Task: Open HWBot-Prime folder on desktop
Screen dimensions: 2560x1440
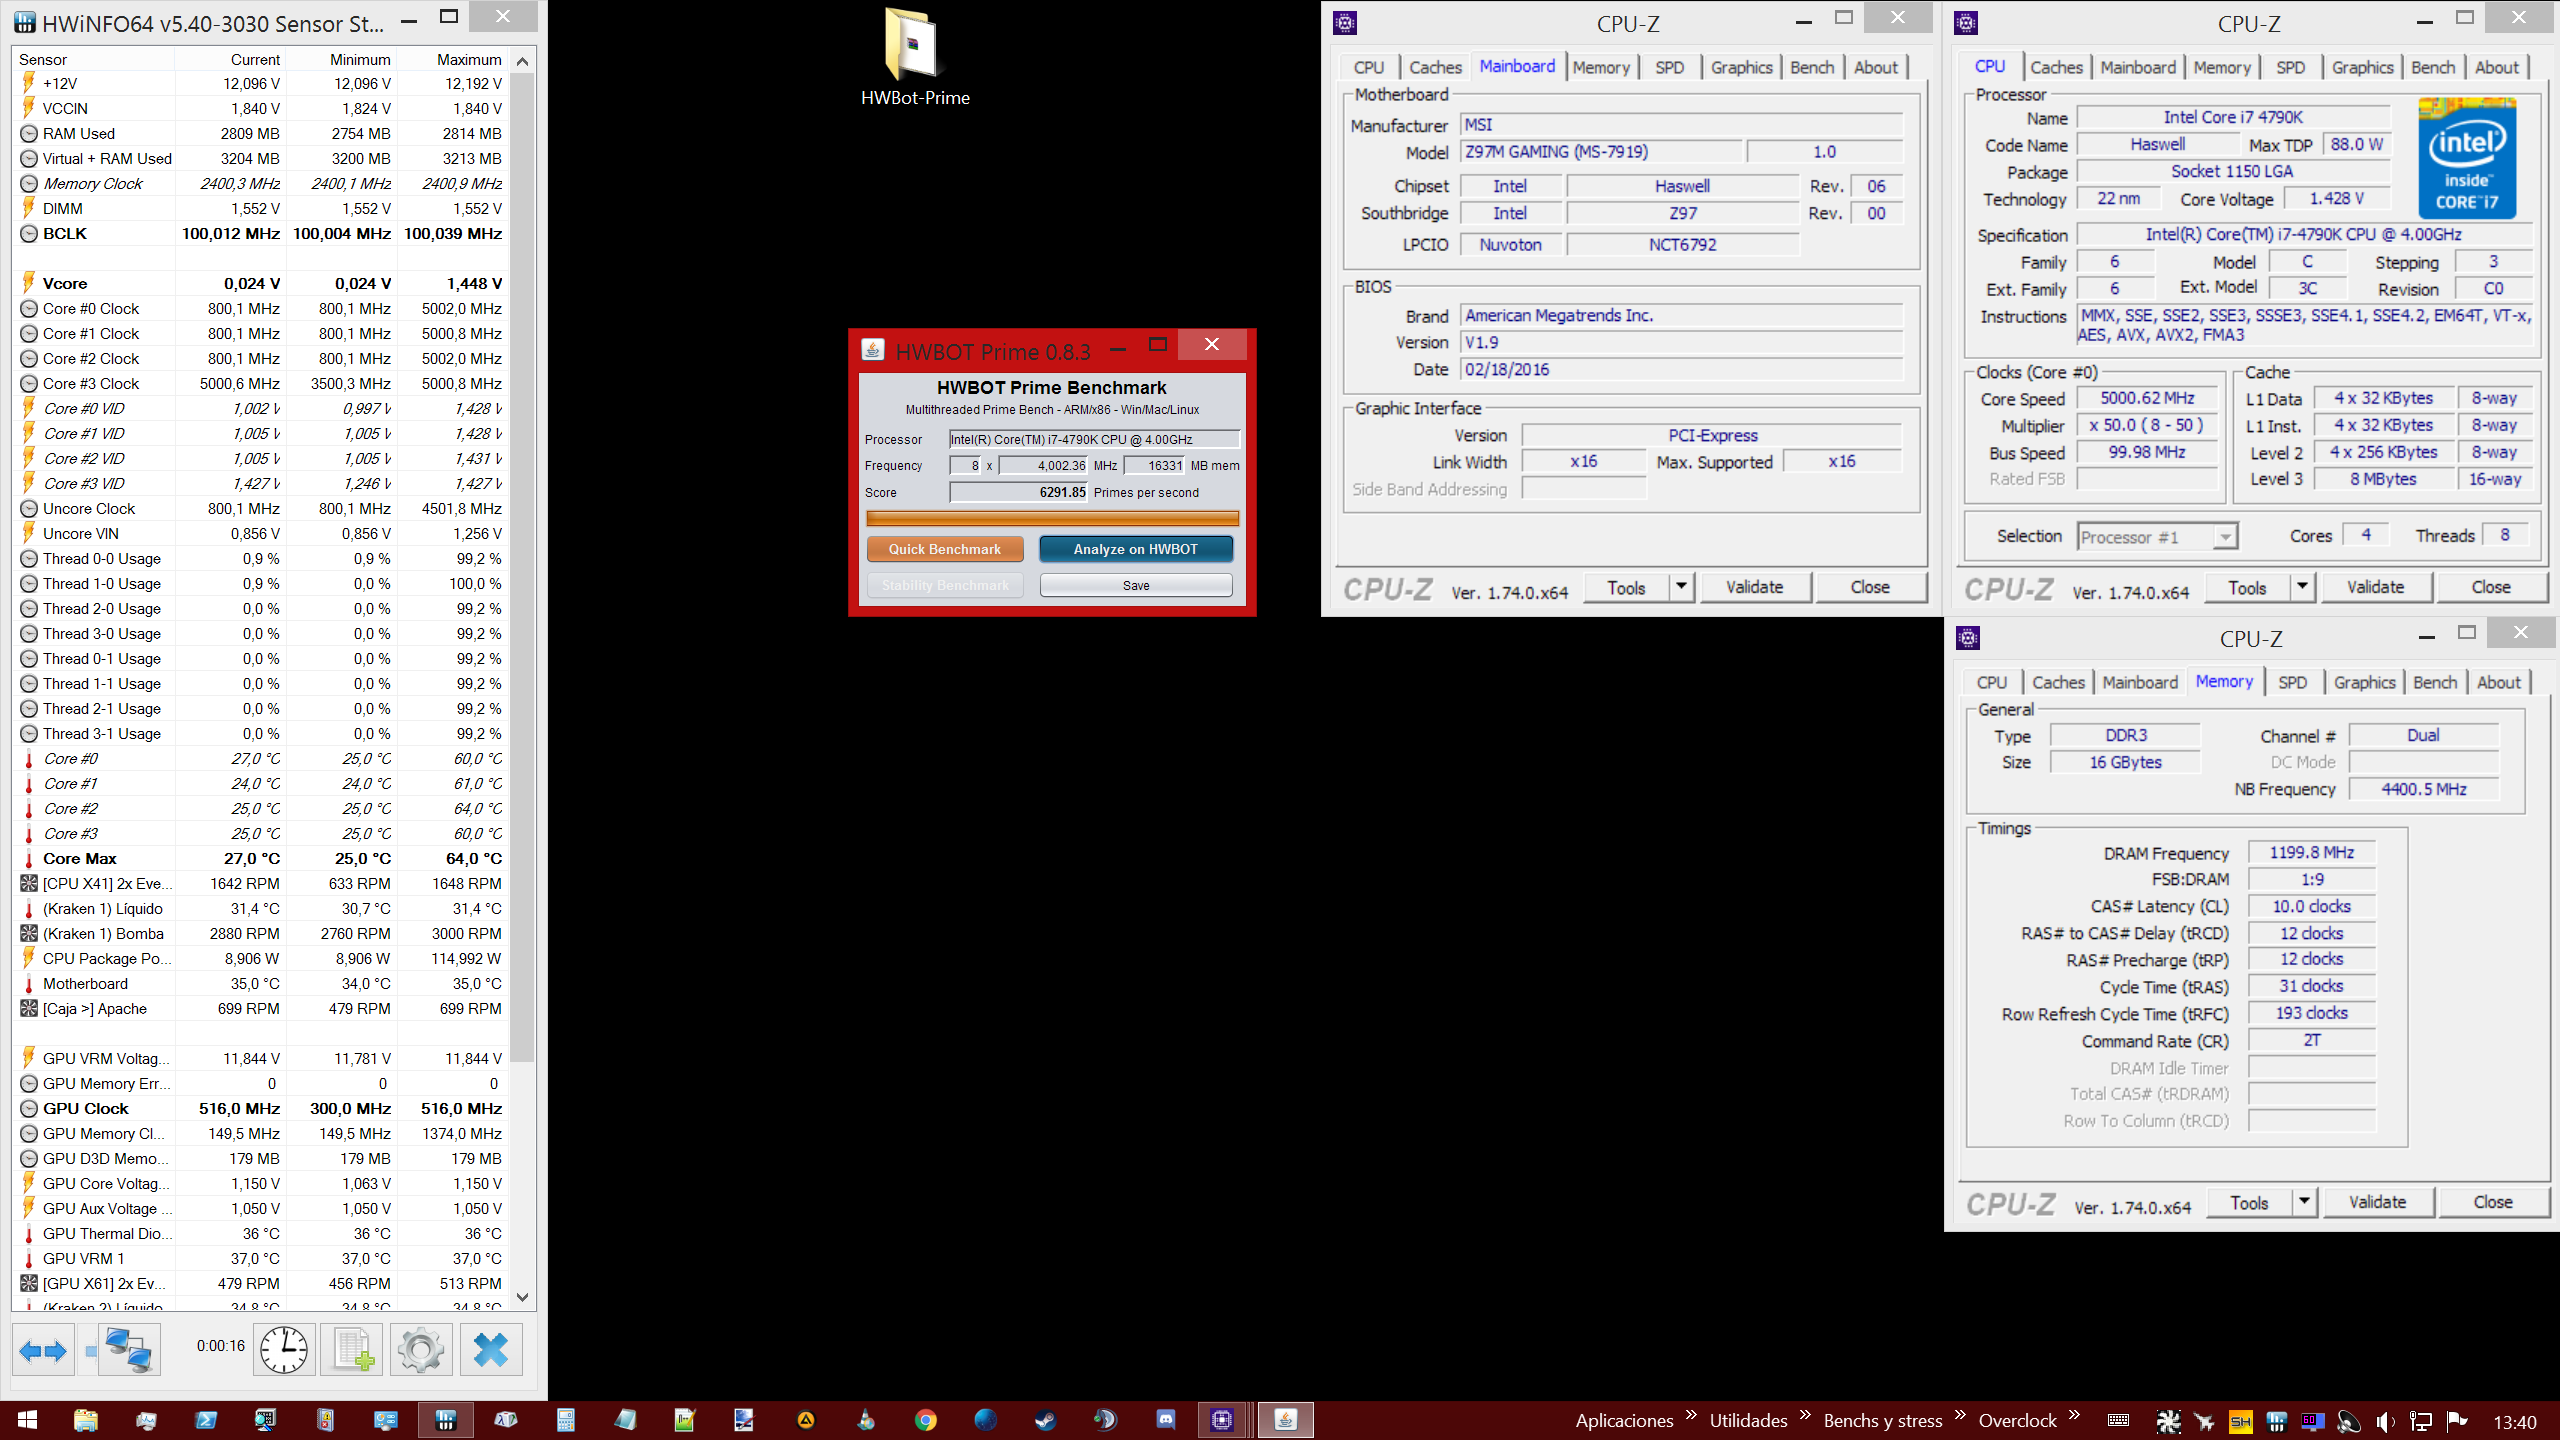Action: [914, 57]
